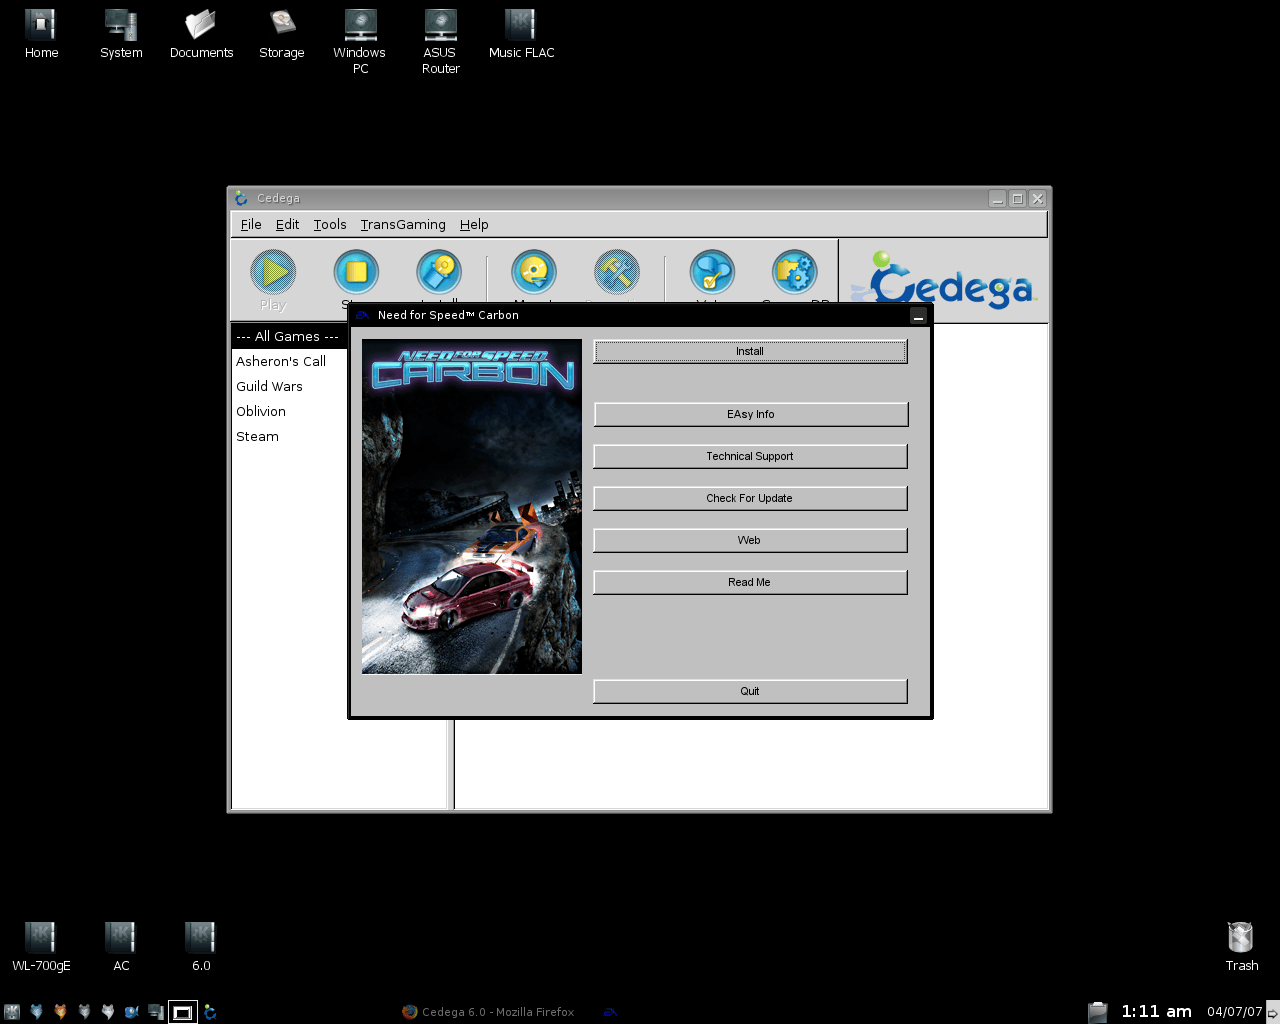Open the Edit menu in Cedega

[287, 225]
